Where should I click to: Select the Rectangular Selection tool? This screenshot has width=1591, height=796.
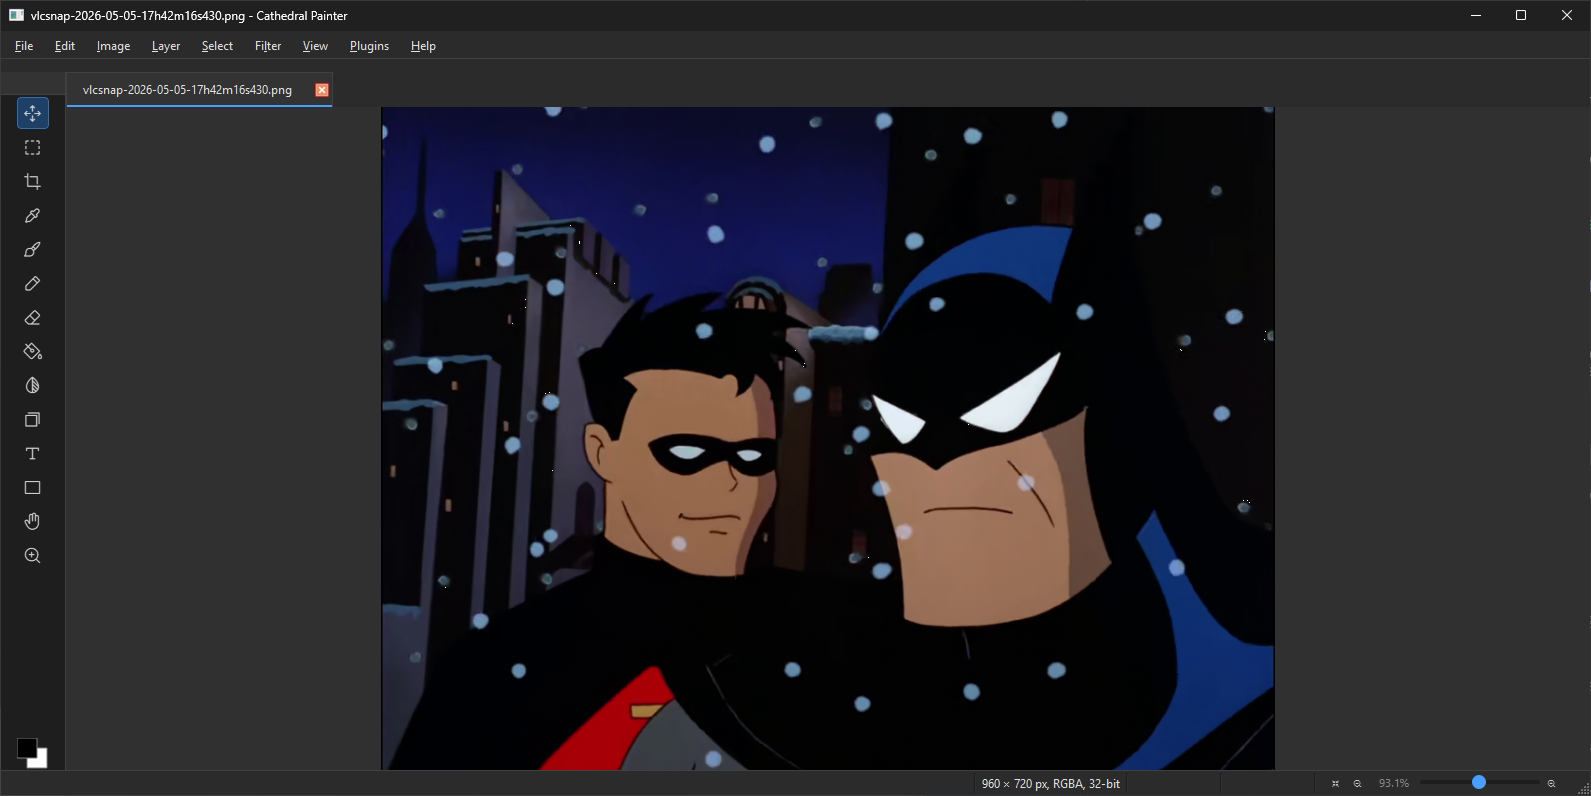(33, 147)
